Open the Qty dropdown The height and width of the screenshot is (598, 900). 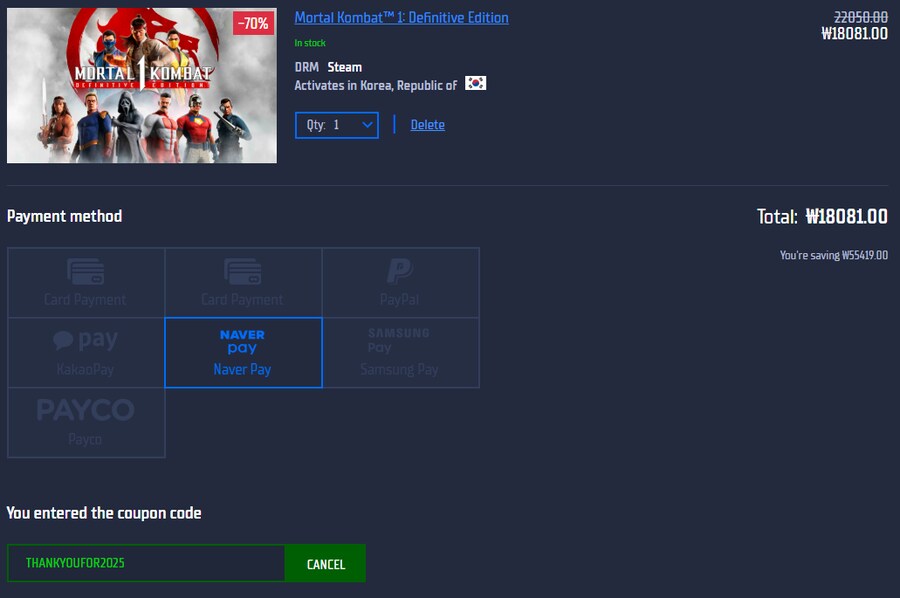[336, 124]
